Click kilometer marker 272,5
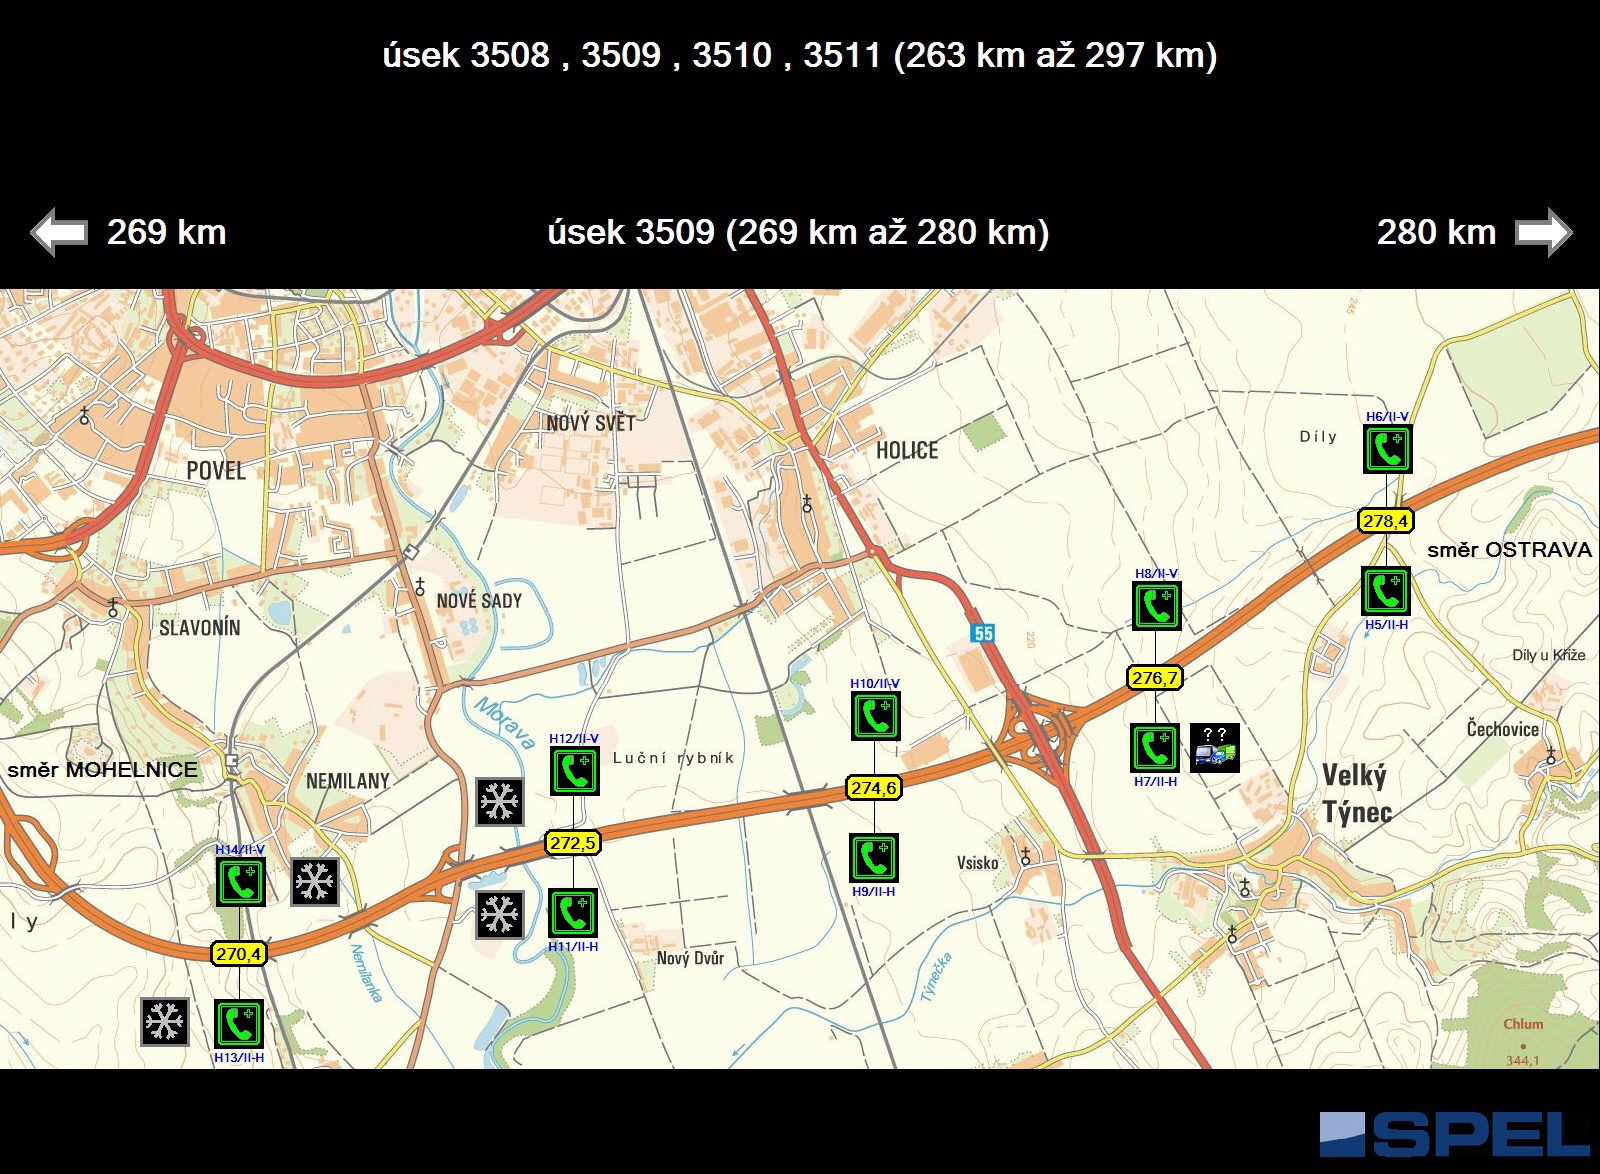This screenshot has width=1600, height=1174. [573, 843]
